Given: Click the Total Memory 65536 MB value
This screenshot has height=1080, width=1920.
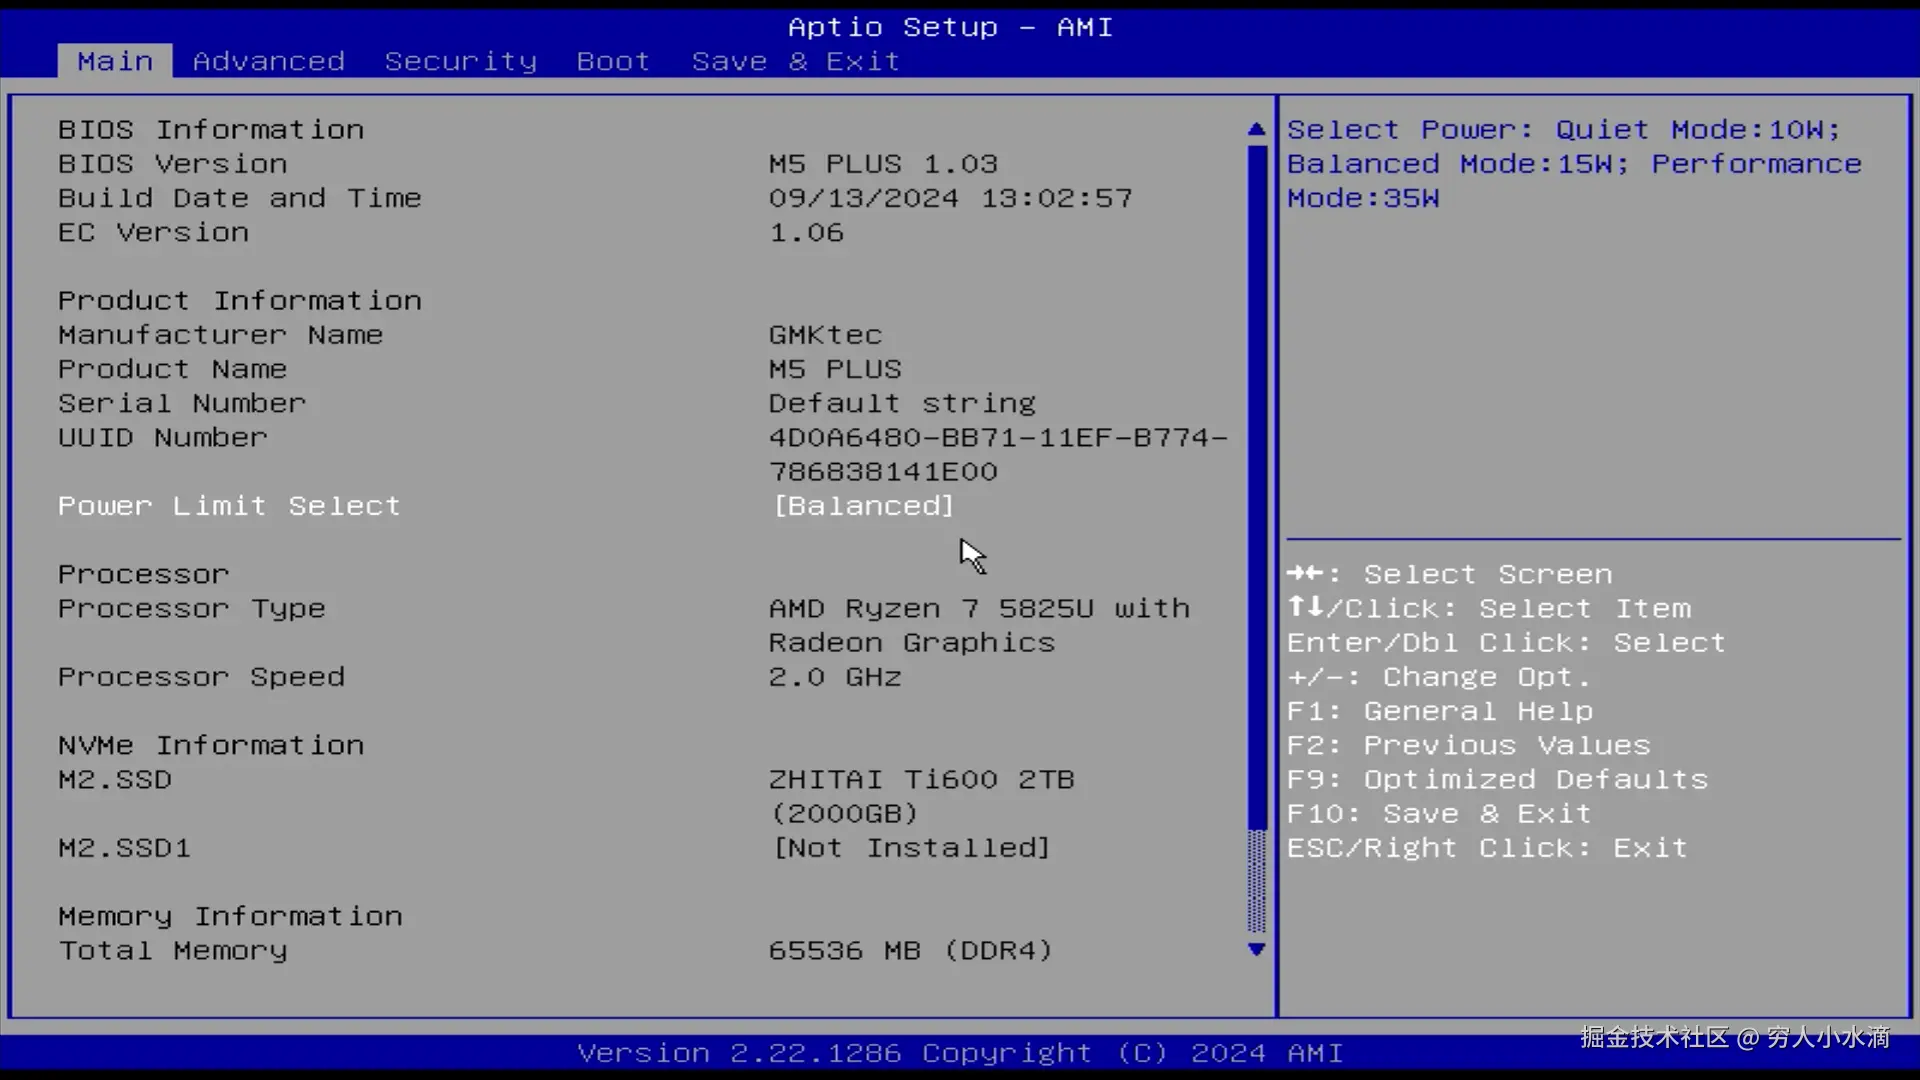Looking at the screenshot, I should pos(910,950).
